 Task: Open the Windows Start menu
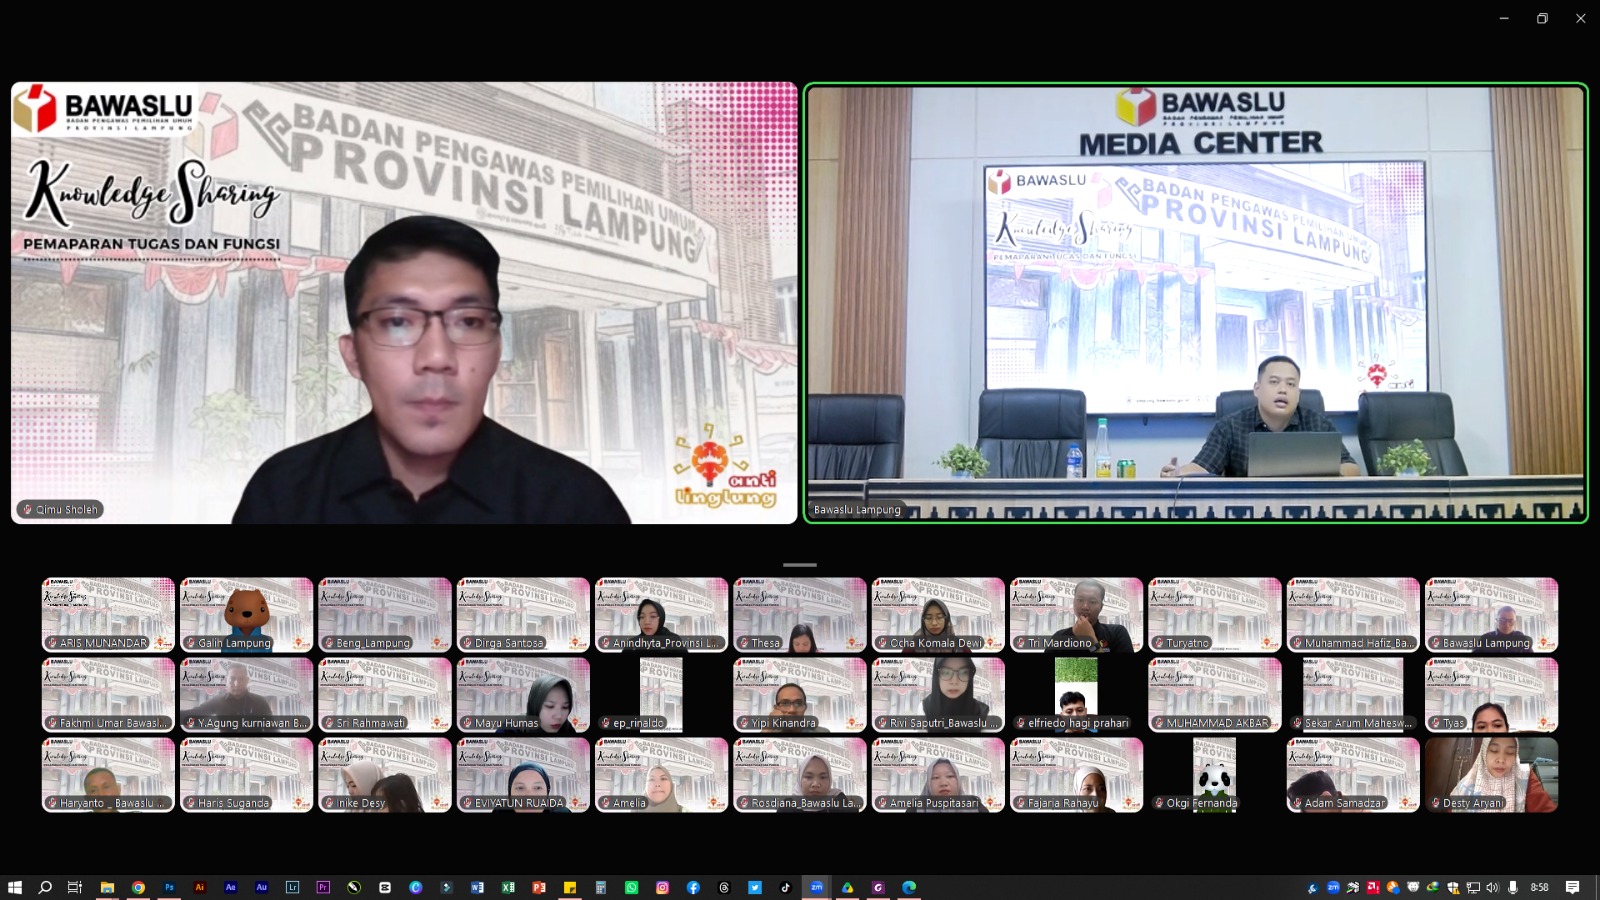click(15, 887)
